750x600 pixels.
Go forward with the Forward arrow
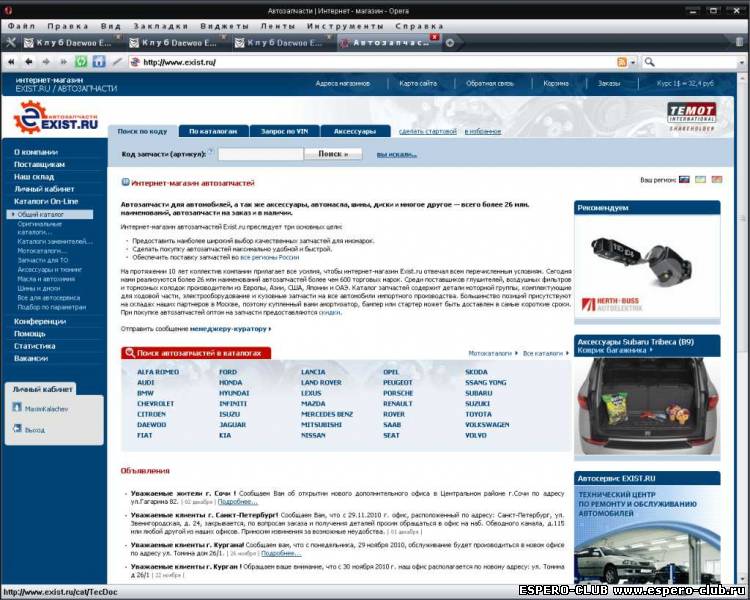coord(46,62)
